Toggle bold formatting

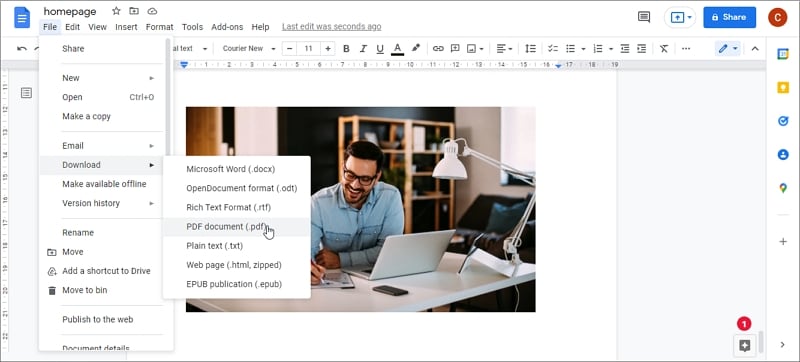(x=346, y=49)
